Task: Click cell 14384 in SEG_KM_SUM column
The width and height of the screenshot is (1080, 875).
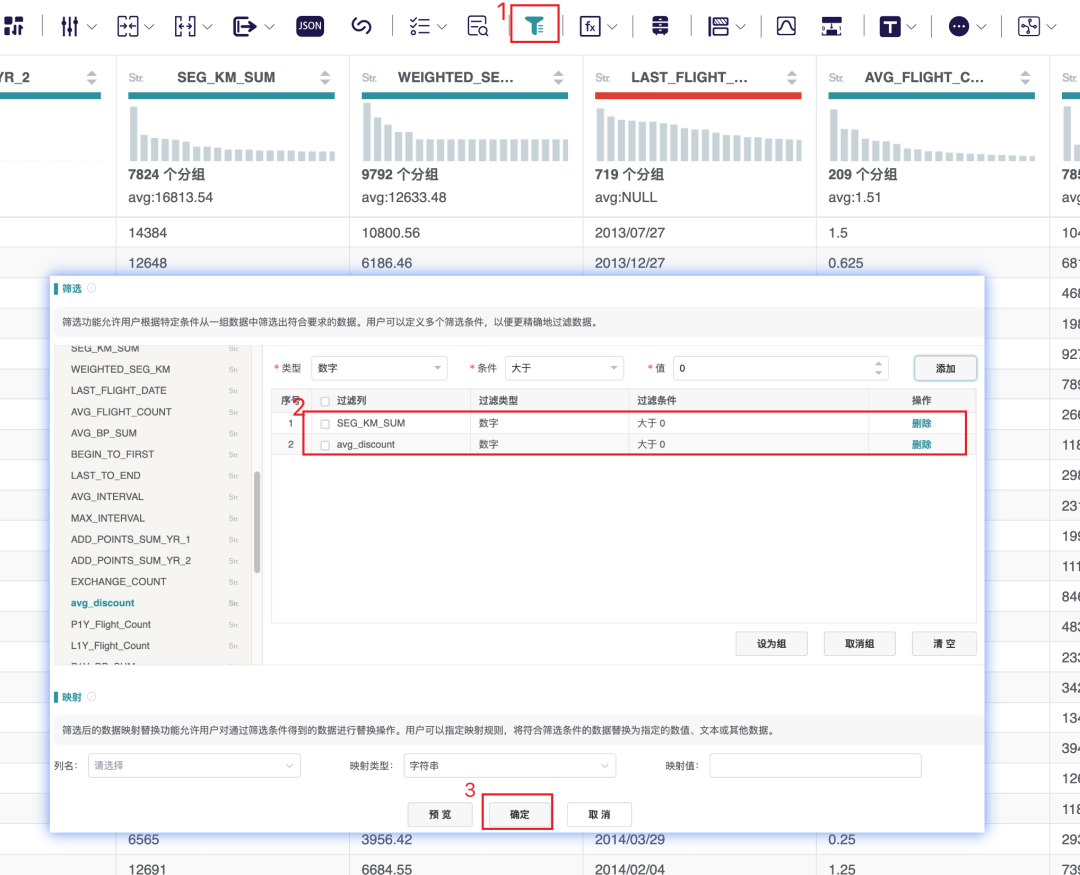Action: pyautogui.click(x=147, y=233)
